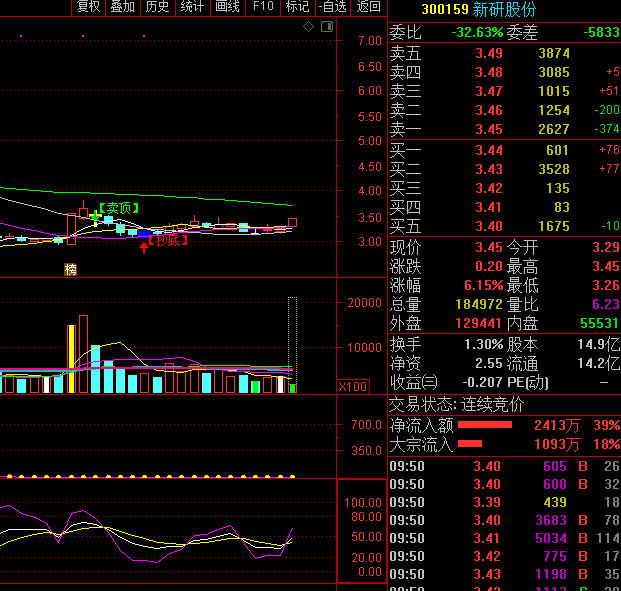Click the 最低 3.26 value

tap(606, 285)
